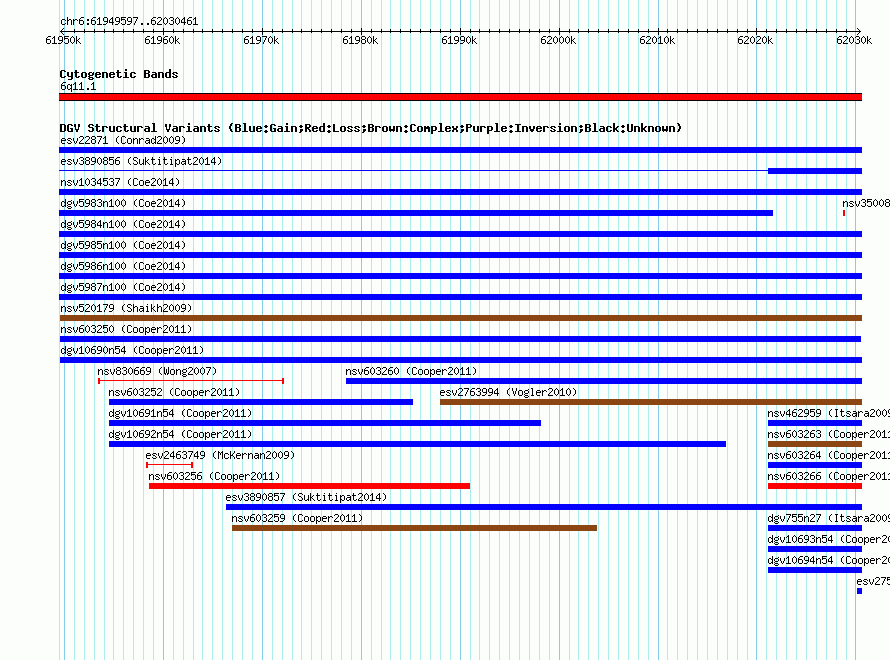
Task: Open the nsv603260 (Cooper2011) variant label
Action: [411, 371]
